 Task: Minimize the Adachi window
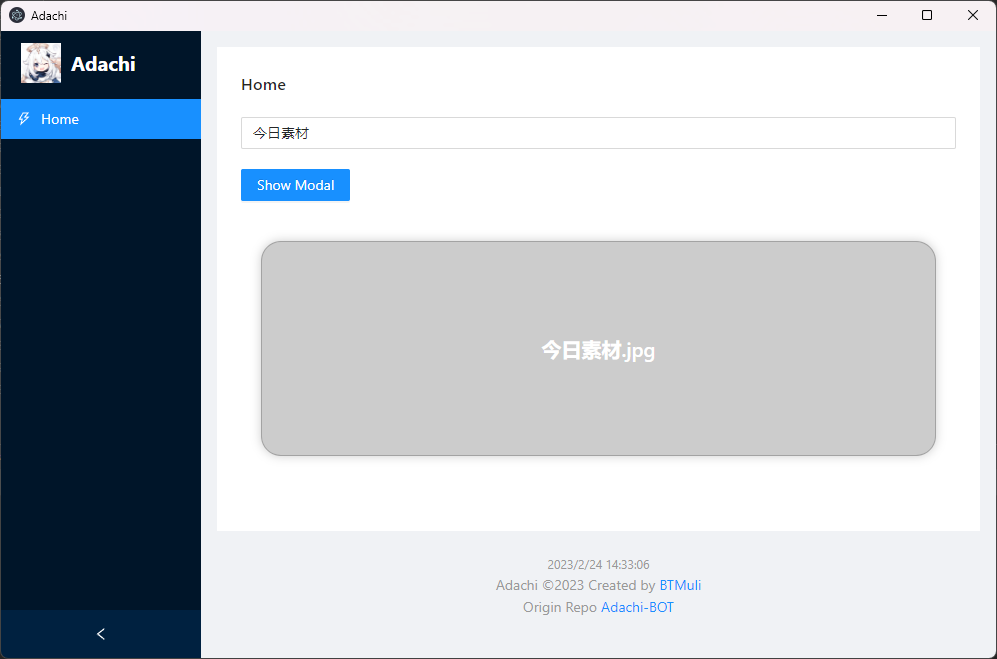[881, 15]
